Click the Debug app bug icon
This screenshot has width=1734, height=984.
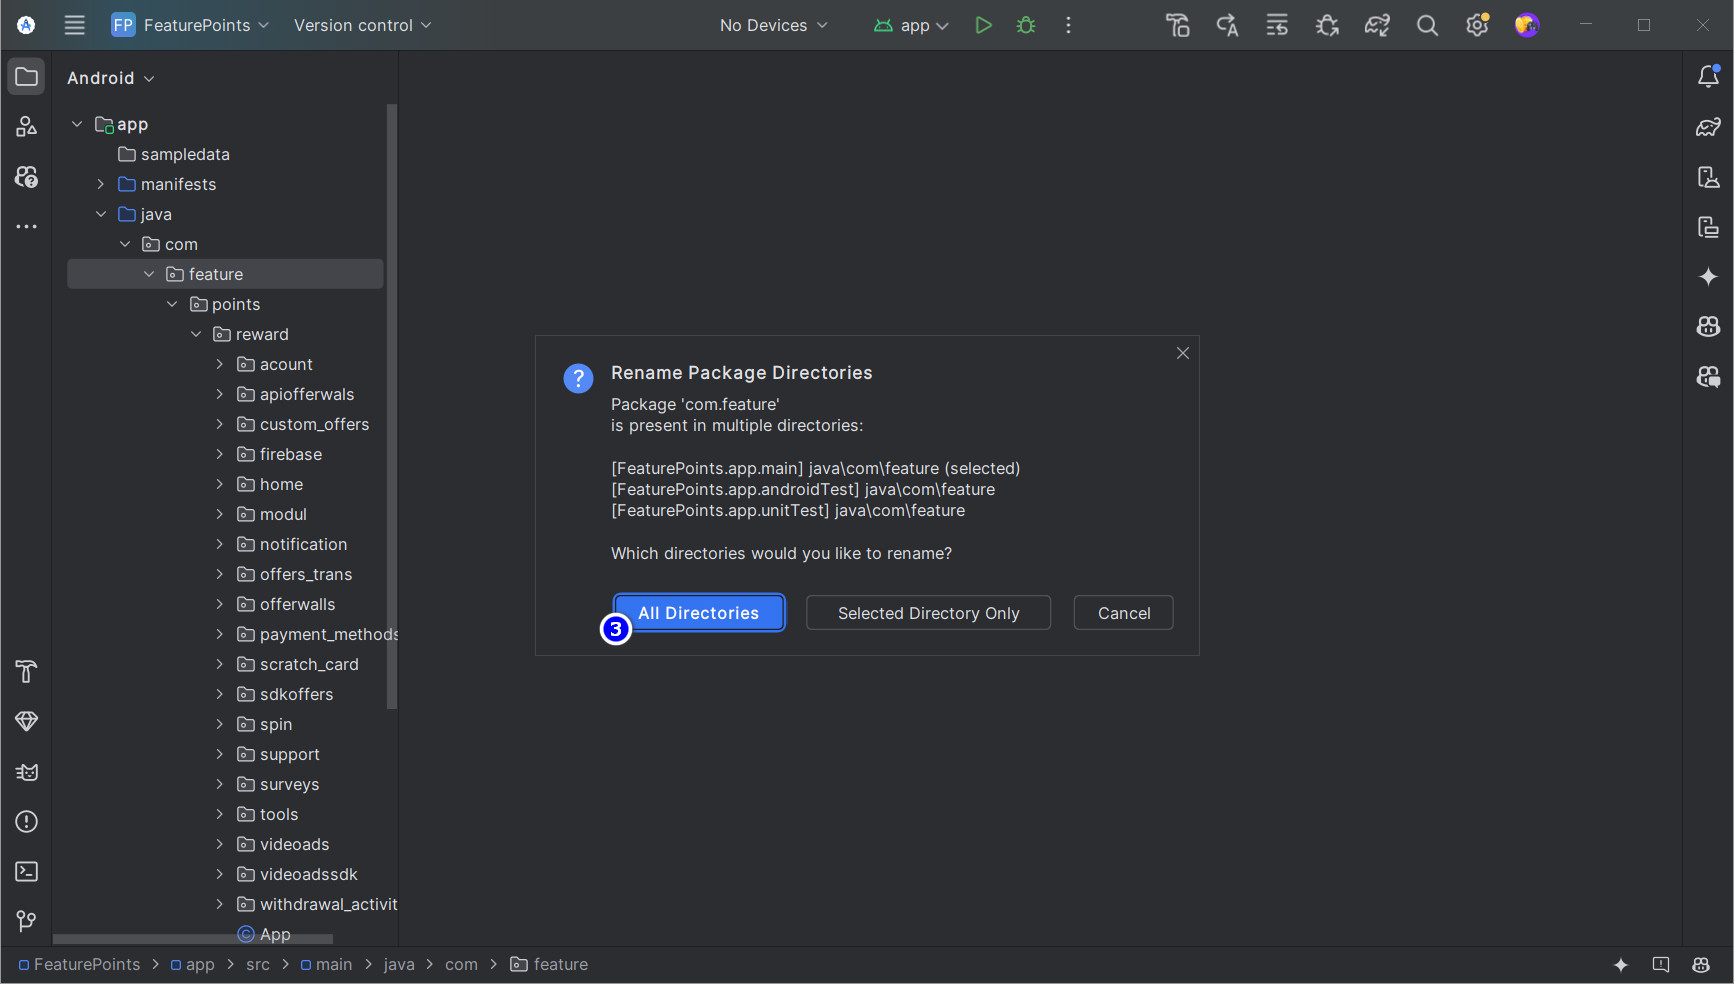point(1026,25)
